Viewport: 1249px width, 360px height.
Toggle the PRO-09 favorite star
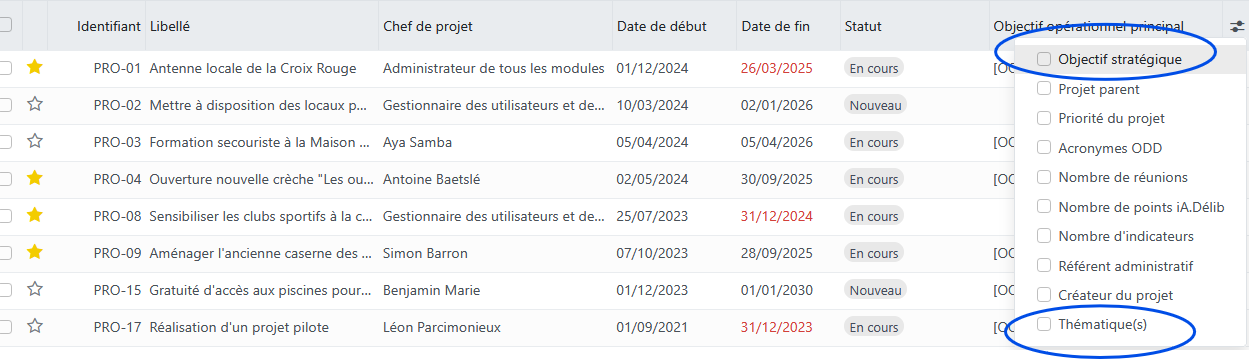click(35, 253)
